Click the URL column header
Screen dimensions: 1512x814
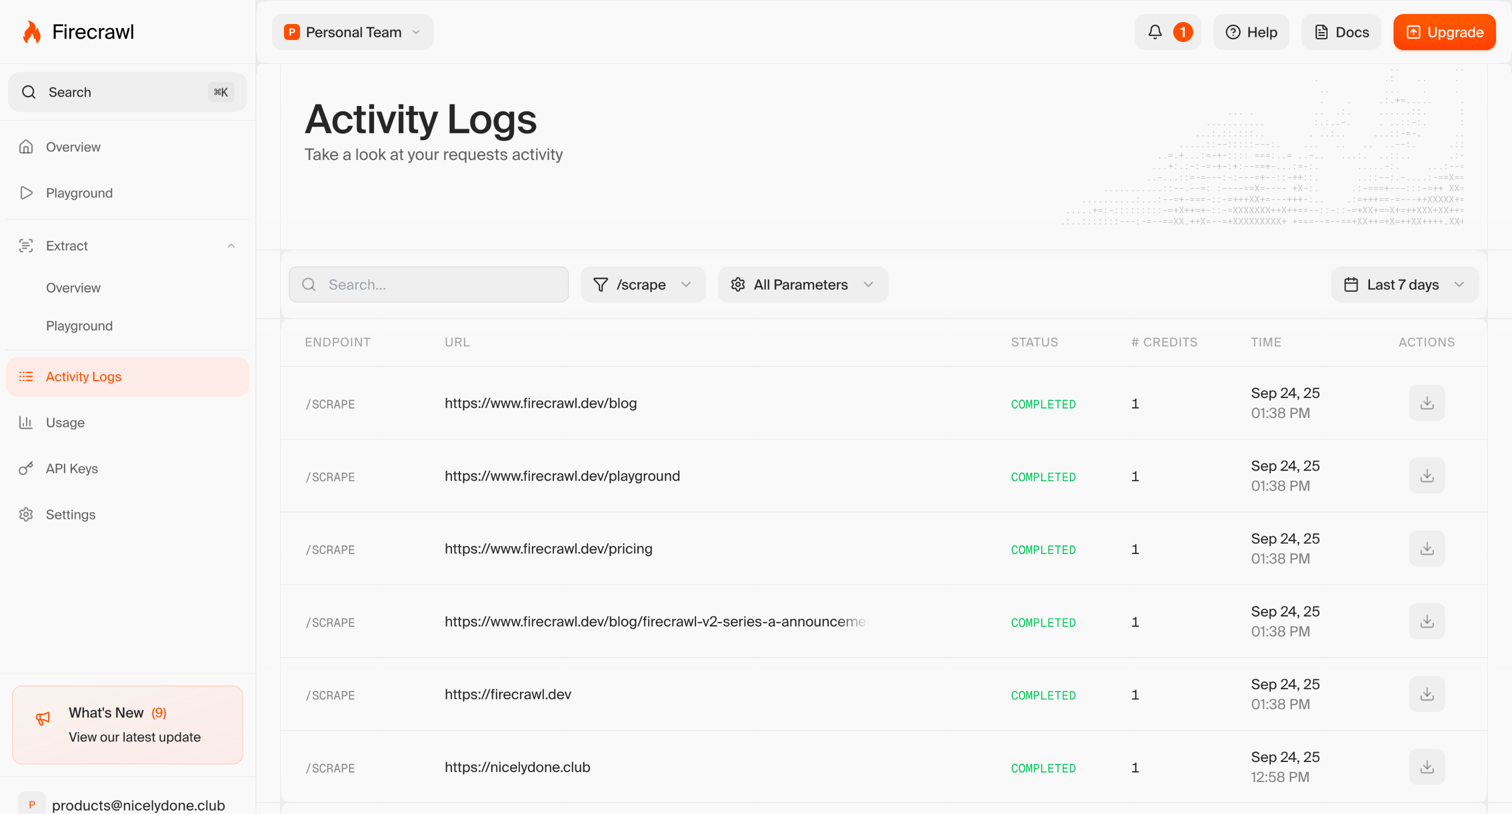[x=457, y=342]
